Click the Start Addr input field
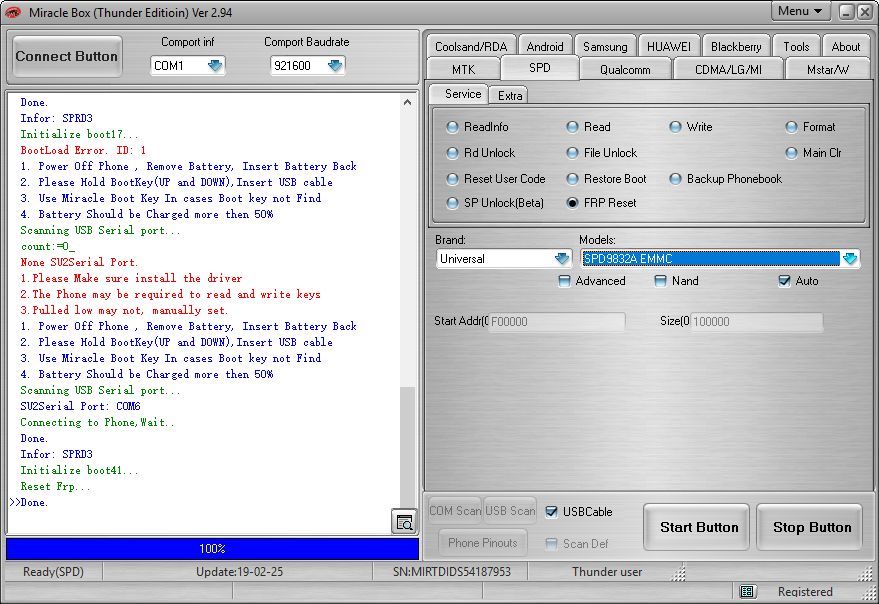The height and width of the screenshot is (604, 879). pyautogui.click(x=557, y=321)
